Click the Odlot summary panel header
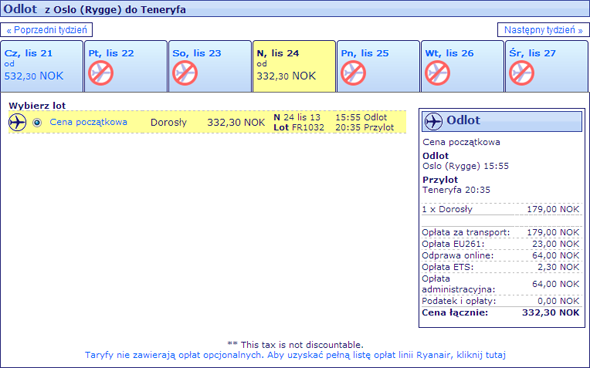This screenshot has width=590, height=368. coord(502,121)
